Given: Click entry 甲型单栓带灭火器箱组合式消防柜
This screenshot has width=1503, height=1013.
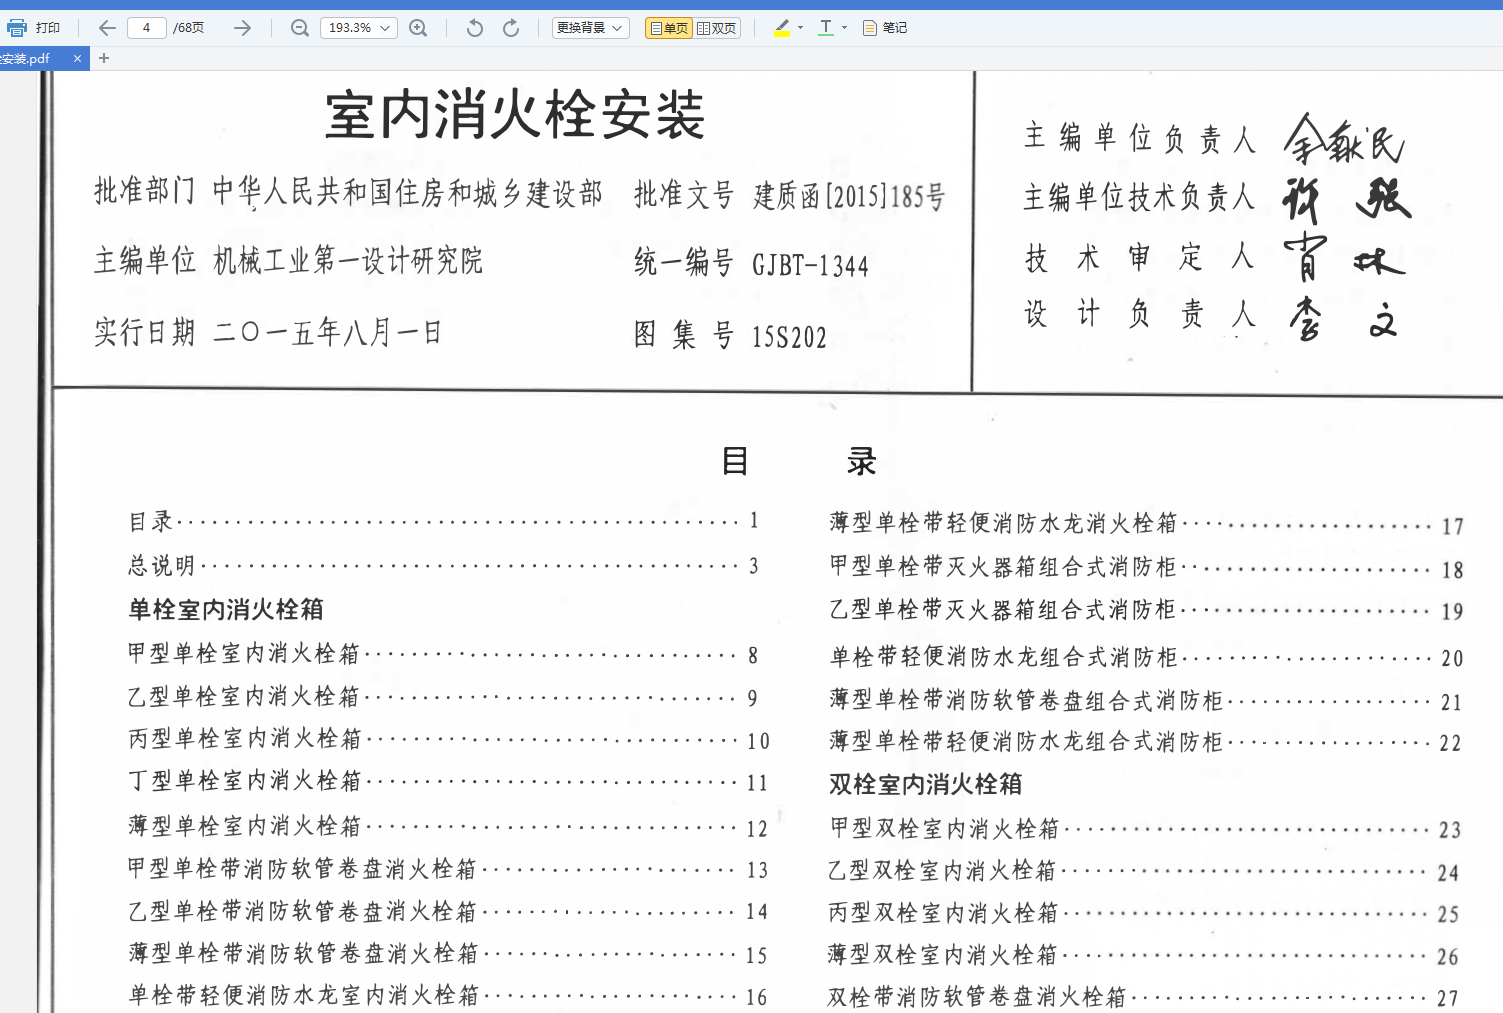Looking at the screenshot, I should click(x=1147, y=568).
